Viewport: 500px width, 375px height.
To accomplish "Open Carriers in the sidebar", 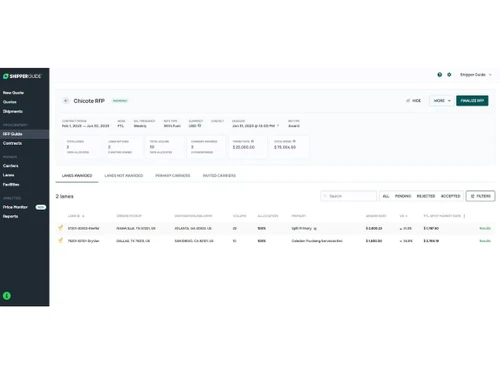I will (11, 166).
